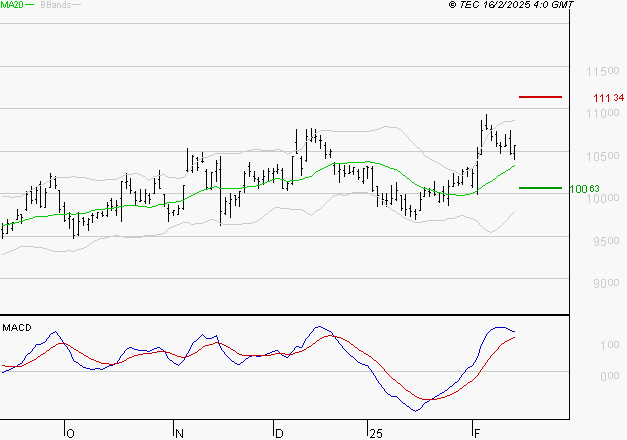
Task: Click the N month marker on time axis
Action: 179,434
